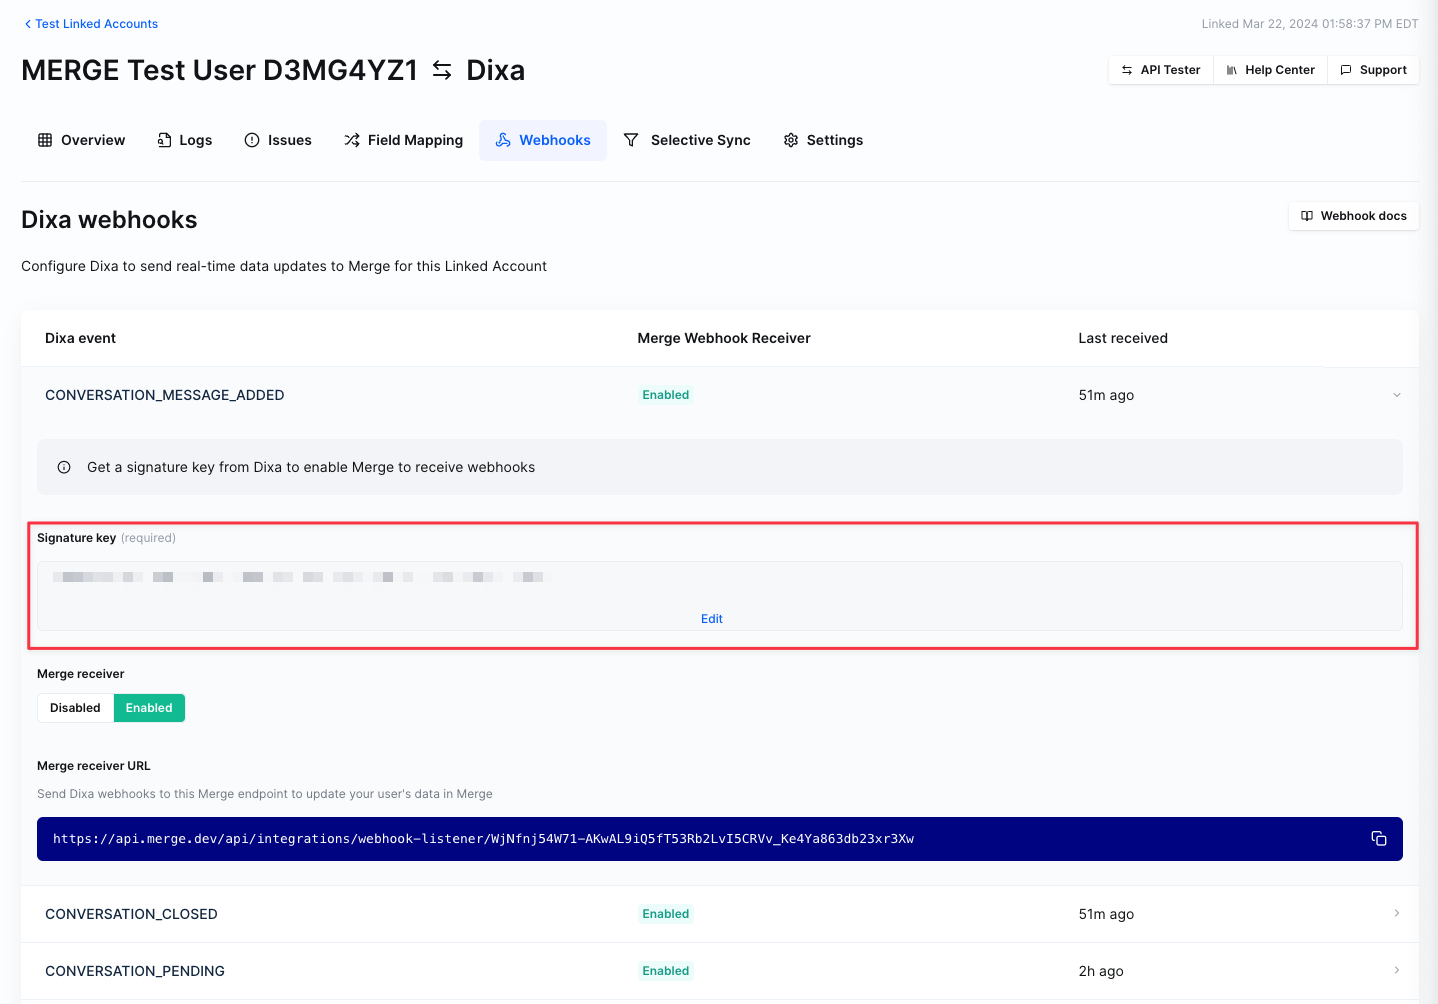This screenshot has height=1004, width=1438.
Task: Click the copy icon for receiver URL
Action: coord(1378,838)
